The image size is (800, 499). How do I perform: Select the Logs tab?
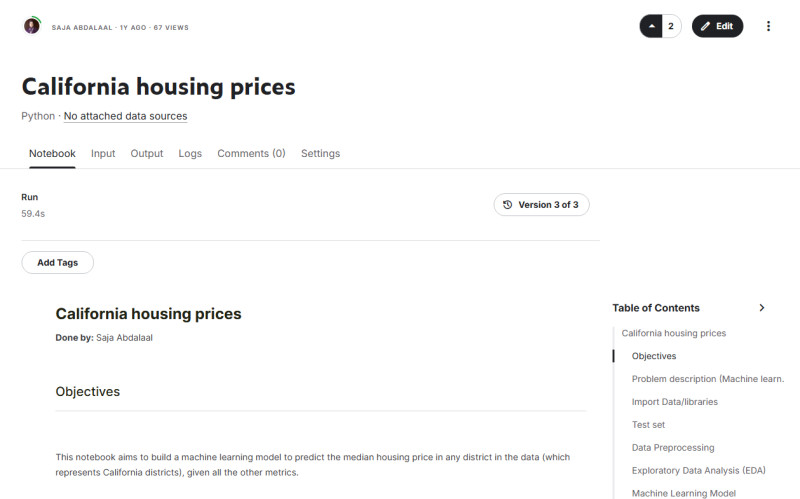(190, 154)
